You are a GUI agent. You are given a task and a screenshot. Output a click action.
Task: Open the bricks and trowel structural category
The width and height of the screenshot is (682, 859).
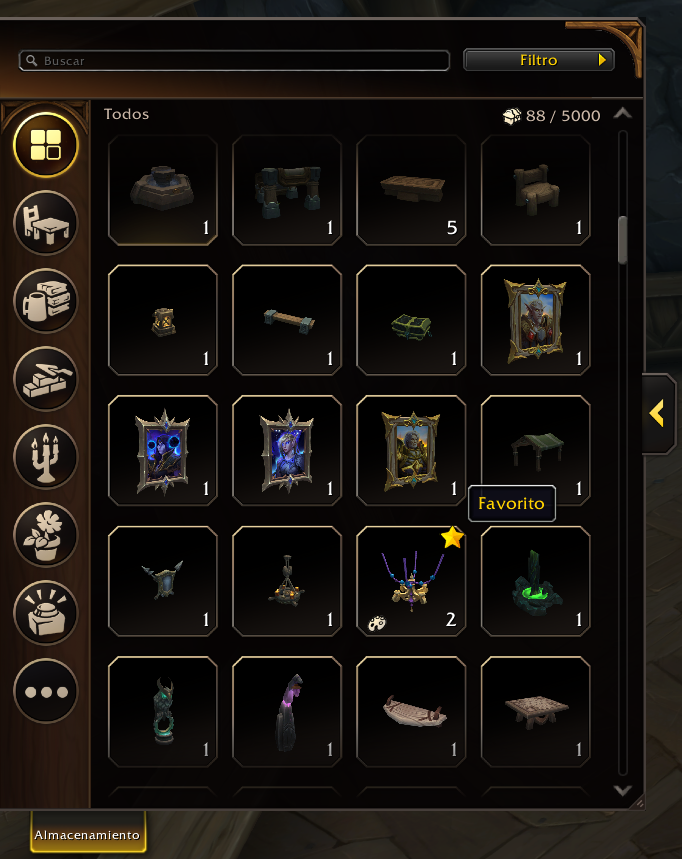(46, 379)
